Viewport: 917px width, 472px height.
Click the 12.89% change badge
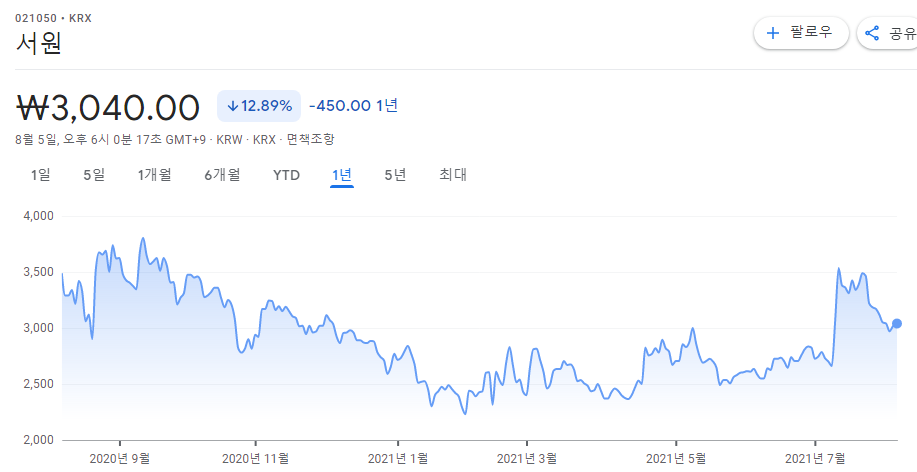[258, 106]
